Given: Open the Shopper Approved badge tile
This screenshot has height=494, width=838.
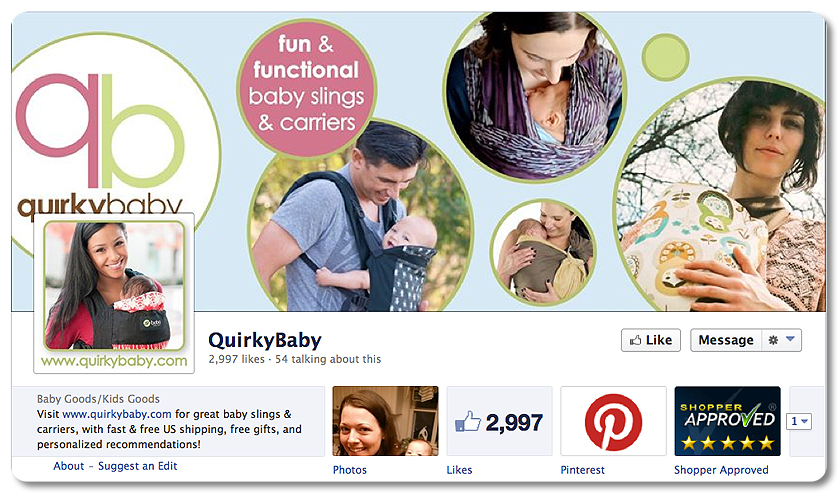Looking at the screenshot, I should click(x=727, y=421).
